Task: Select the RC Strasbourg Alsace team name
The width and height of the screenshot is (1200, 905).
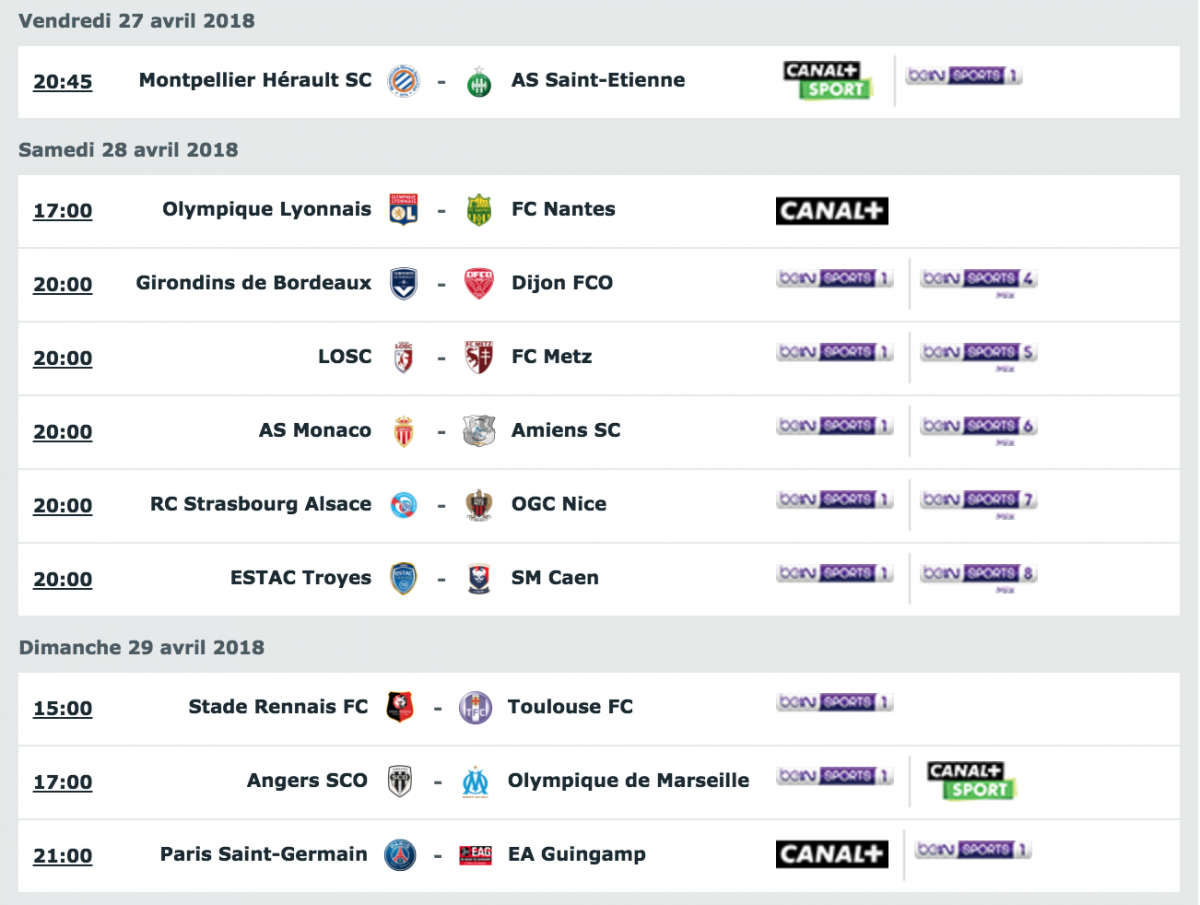Action: pos(261,504)
